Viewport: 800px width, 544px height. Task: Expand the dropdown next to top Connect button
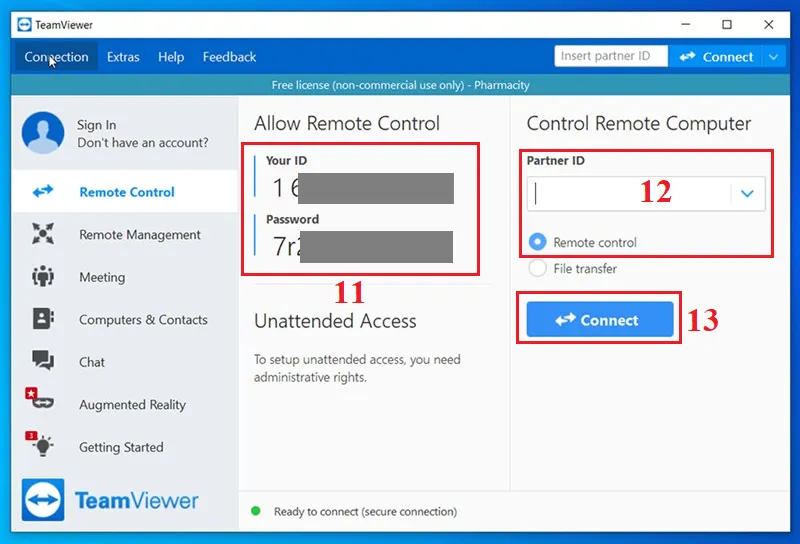tap(774, 57)
